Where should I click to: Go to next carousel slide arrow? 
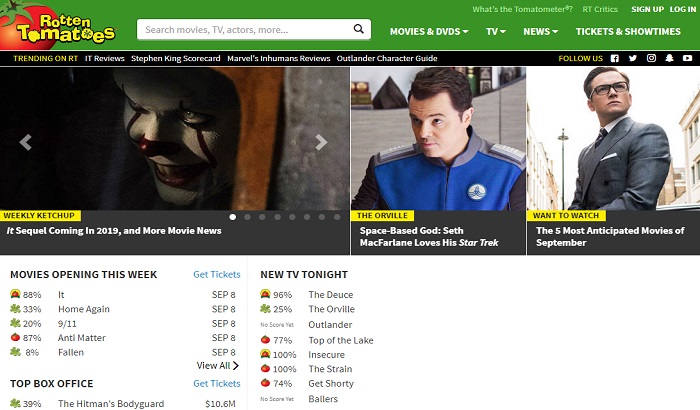coord(321,142)
